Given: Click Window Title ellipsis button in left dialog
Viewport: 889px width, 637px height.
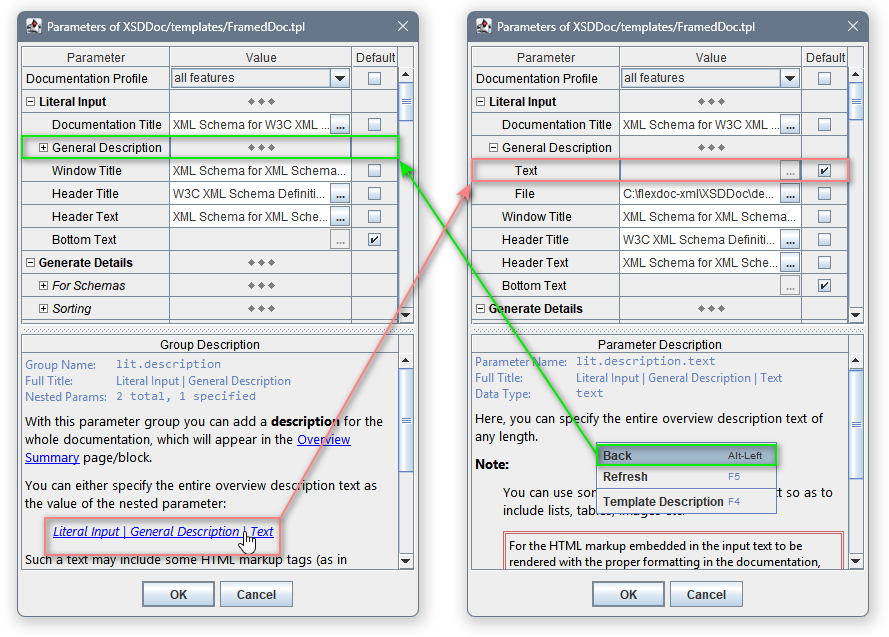Looking at the screenshot, I should point(340,171).
